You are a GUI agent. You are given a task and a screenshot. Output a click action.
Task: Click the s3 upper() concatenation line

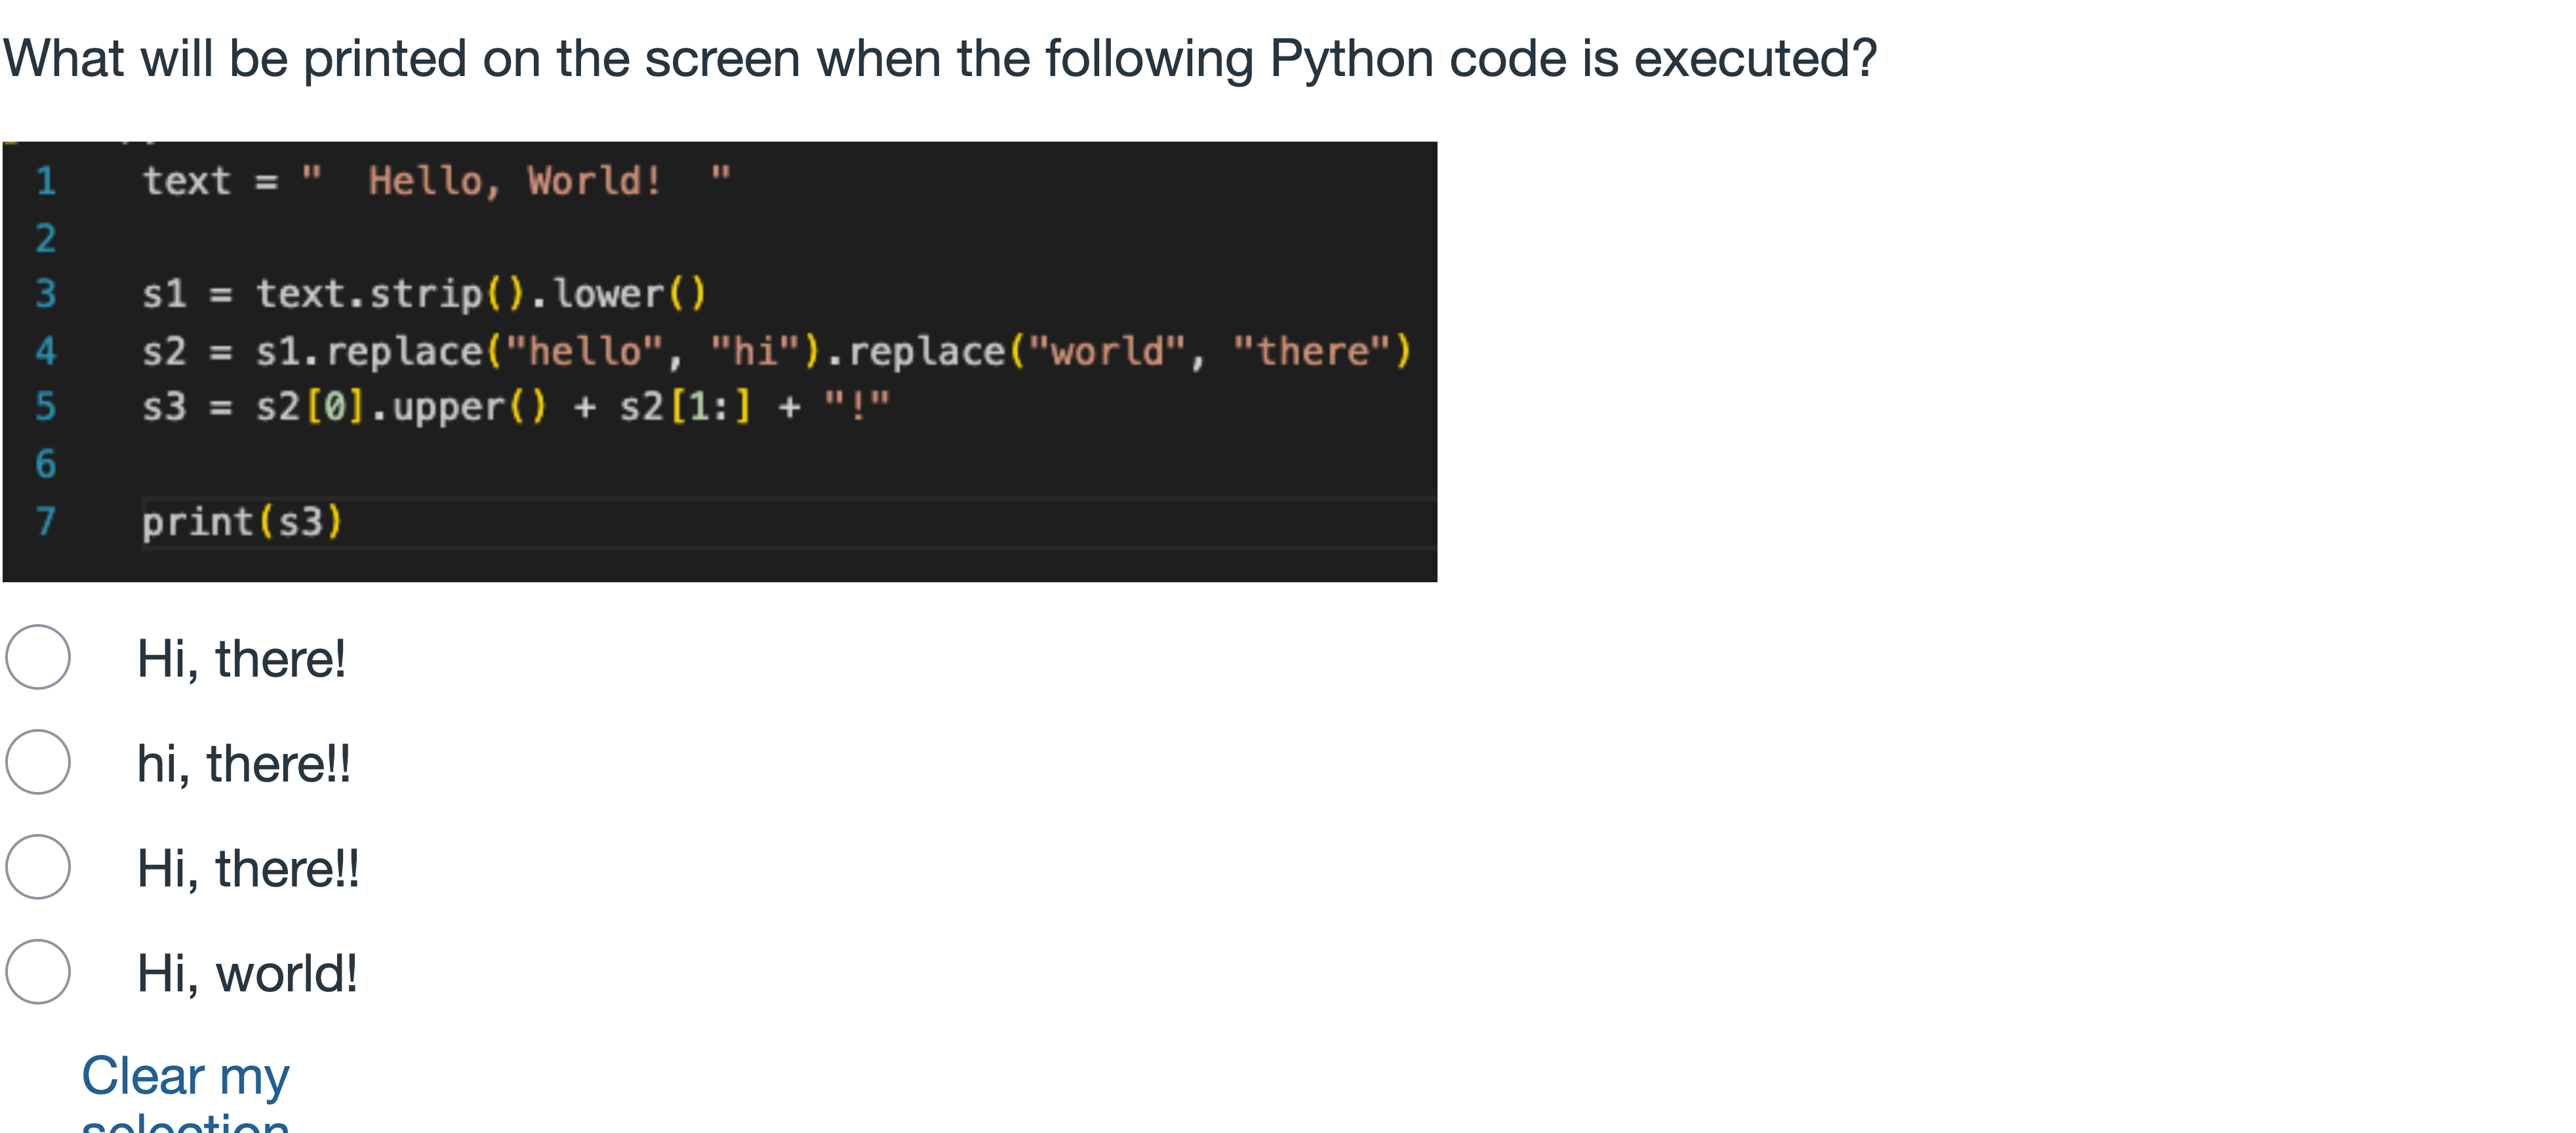point(515,407)
